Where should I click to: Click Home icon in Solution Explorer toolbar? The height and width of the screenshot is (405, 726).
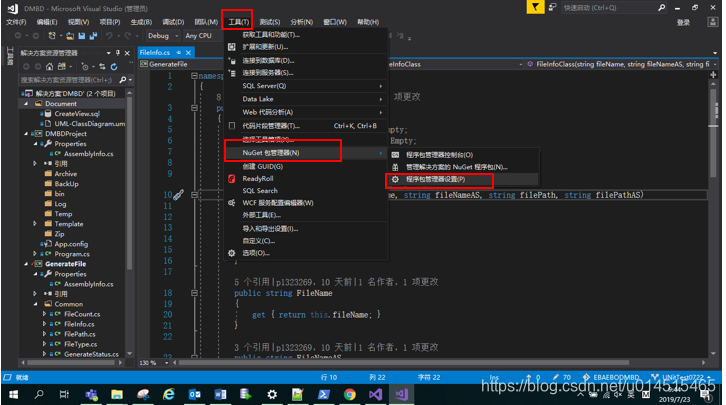tap(50, 67)
